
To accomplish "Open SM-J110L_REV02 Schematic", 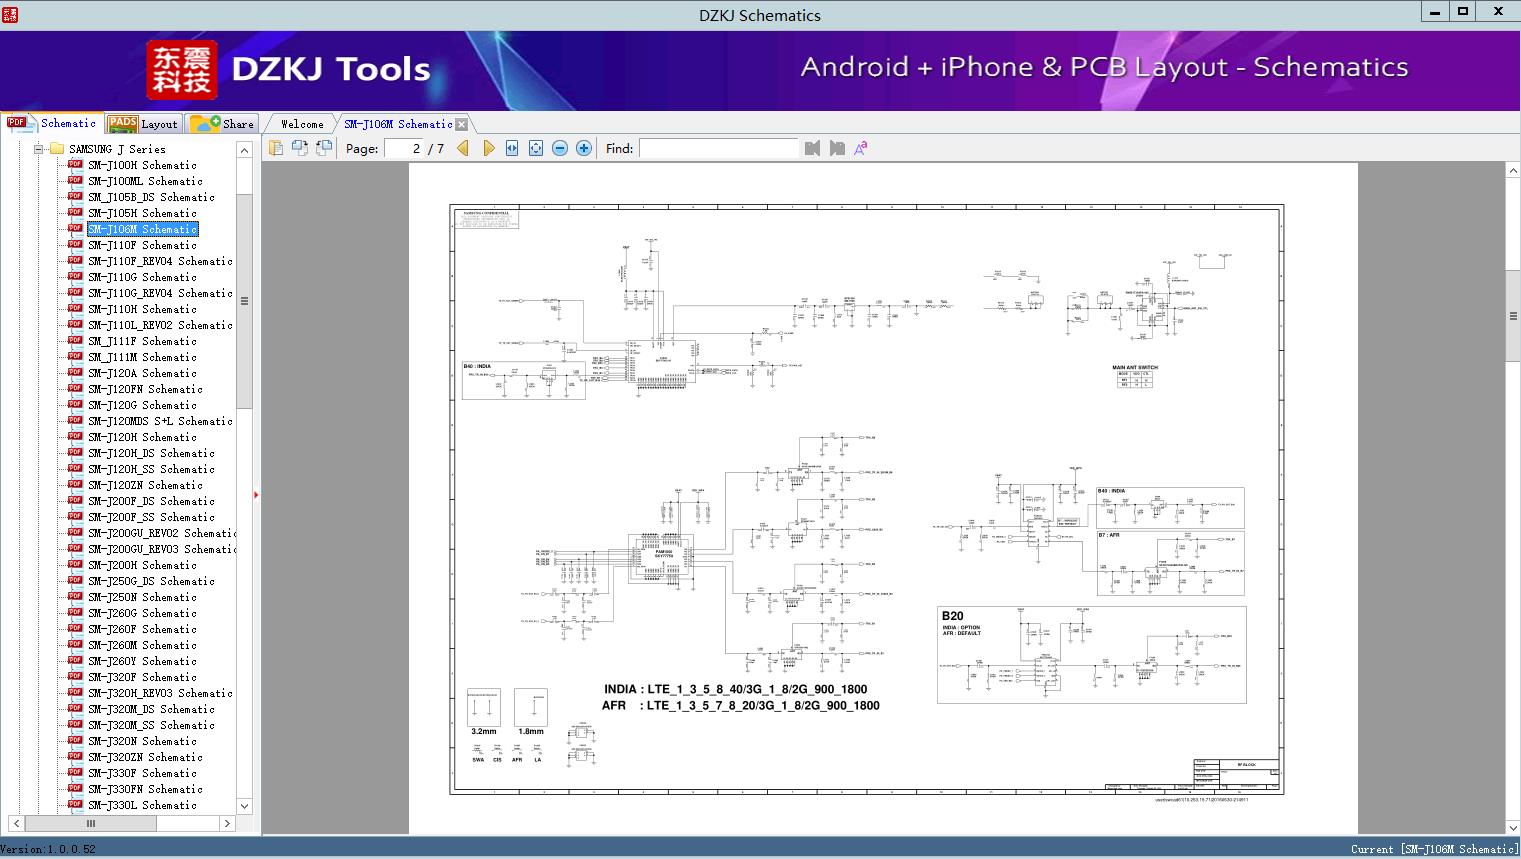I will (x=160, y=325).
